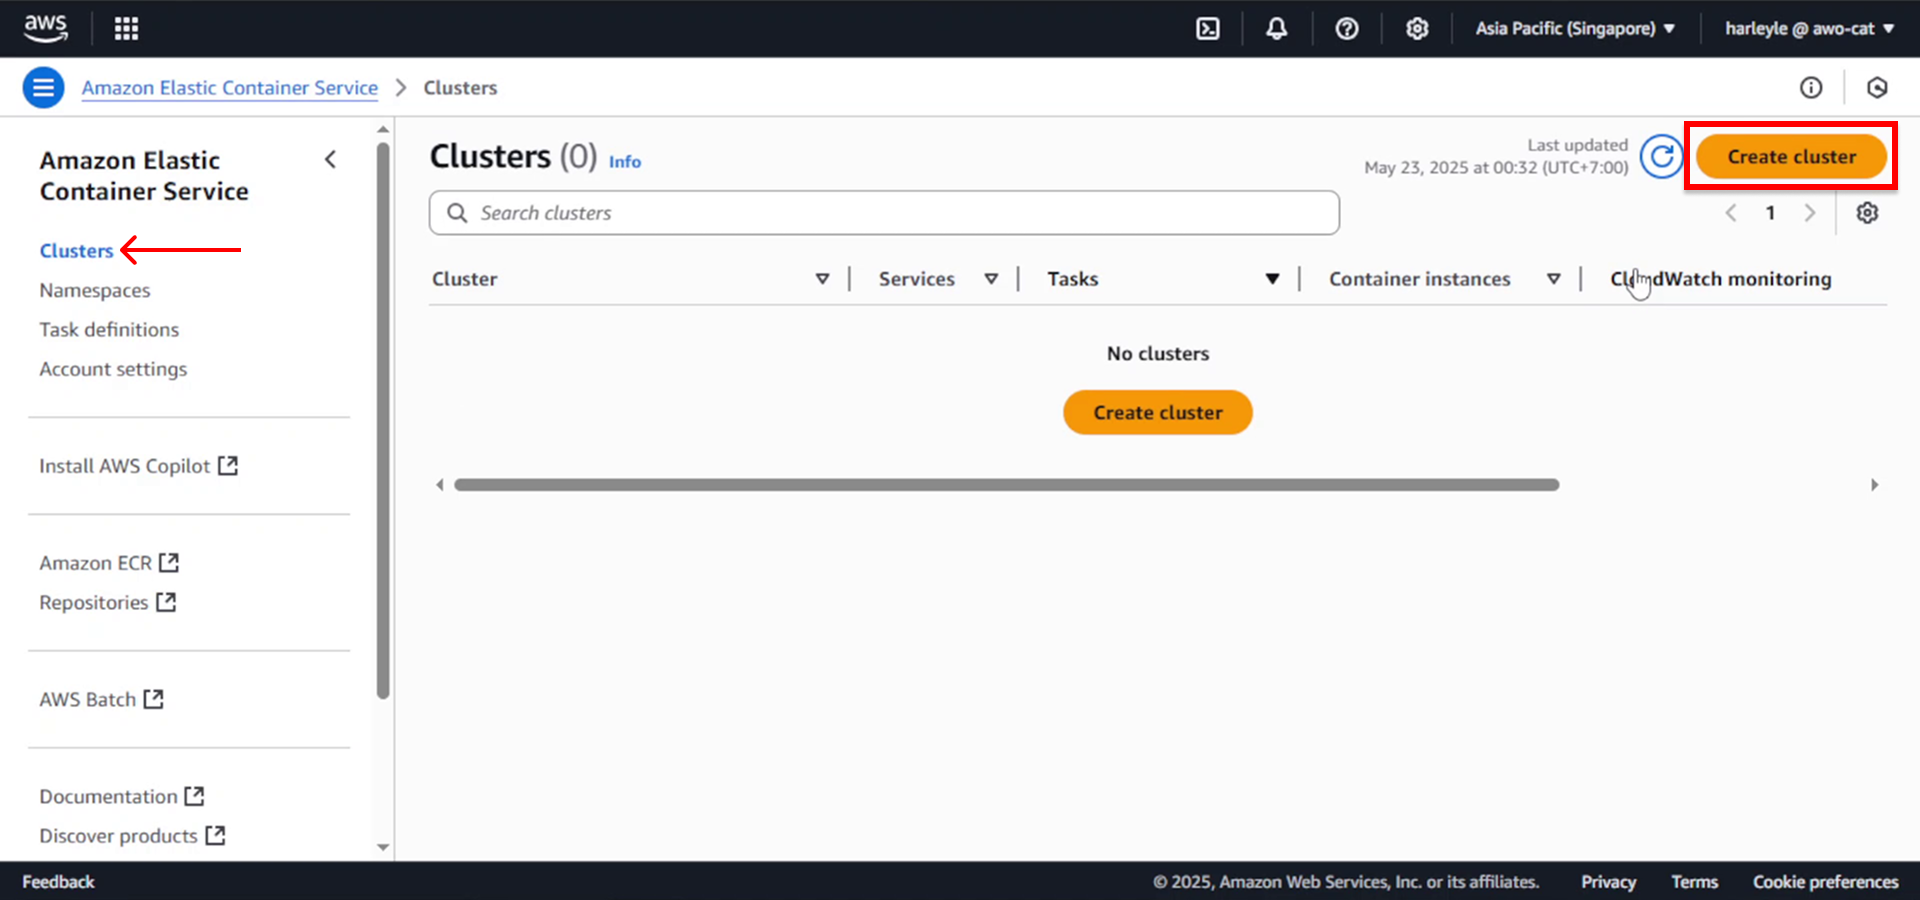Screen dimensions: 1920x900
Task: Open the notifications bell
Action: point(1277,28)
